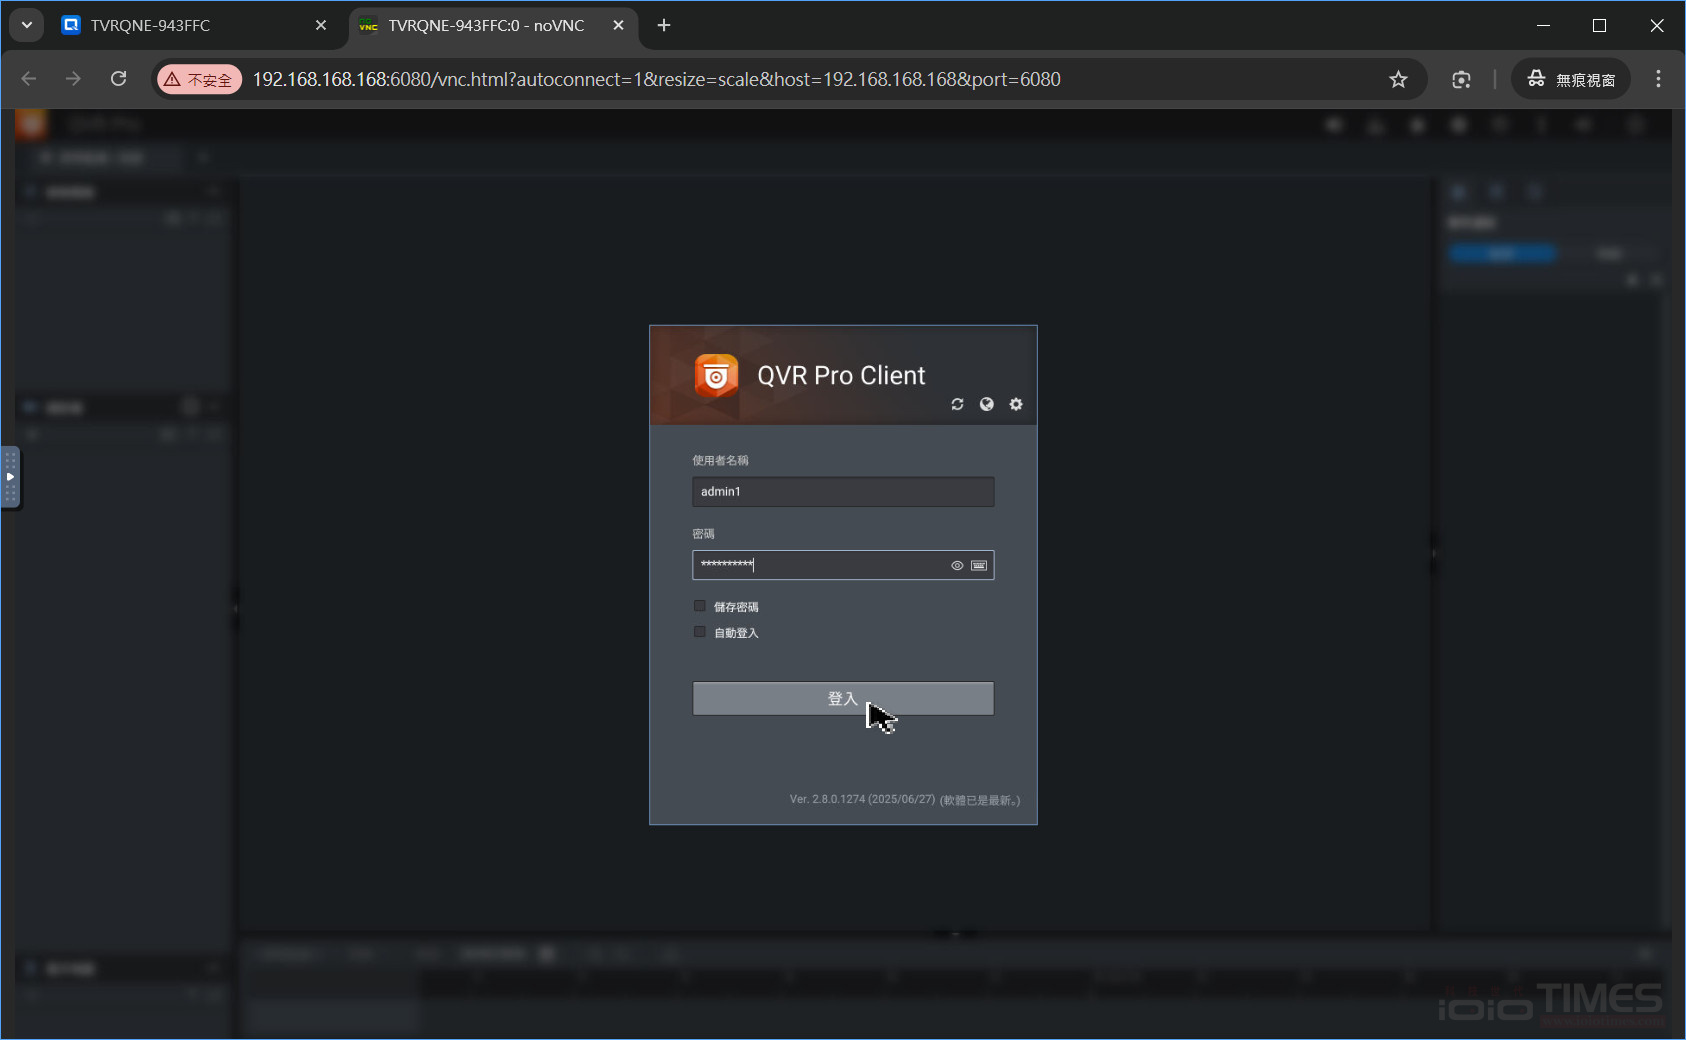The height and width of the screenshot is (1040, 1686).
Task: Click the '不安全' site security badge
Action: pos(199,80)
